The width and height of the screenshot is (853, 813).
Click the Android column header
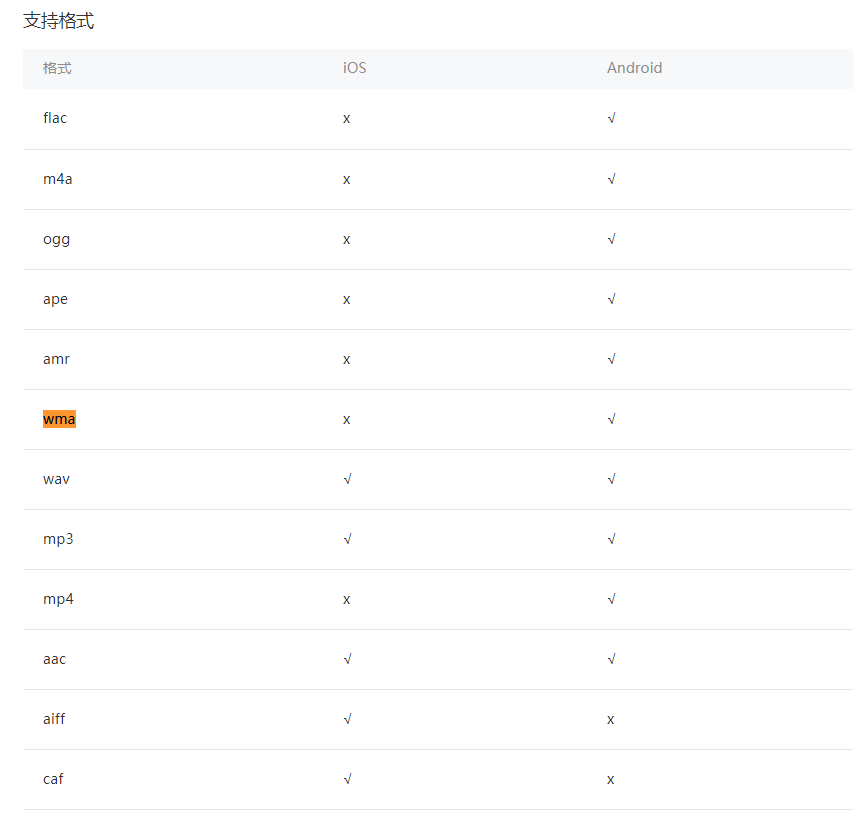(634, 68)
